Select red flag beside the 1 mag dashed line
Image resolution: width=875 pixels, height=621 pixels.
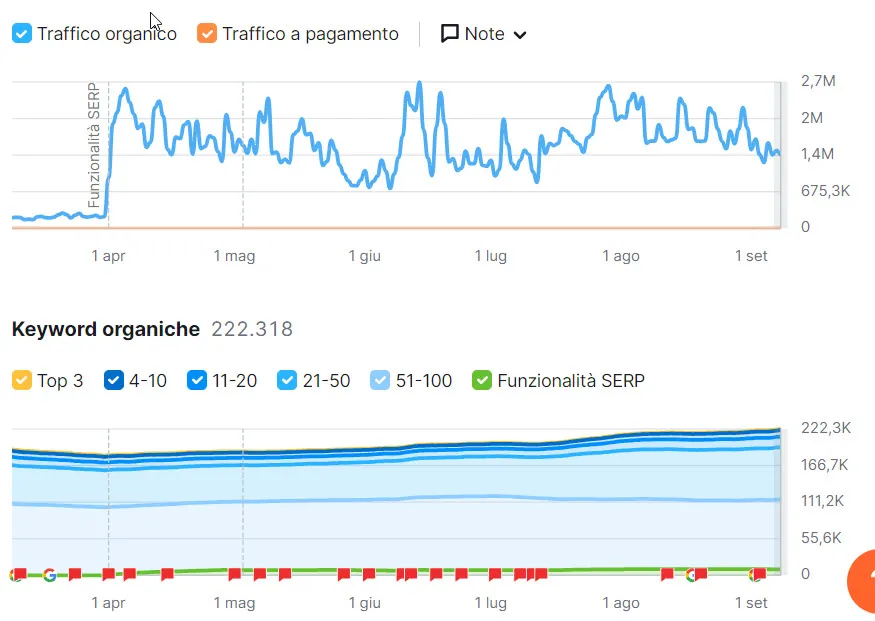(x=235, y=574)
